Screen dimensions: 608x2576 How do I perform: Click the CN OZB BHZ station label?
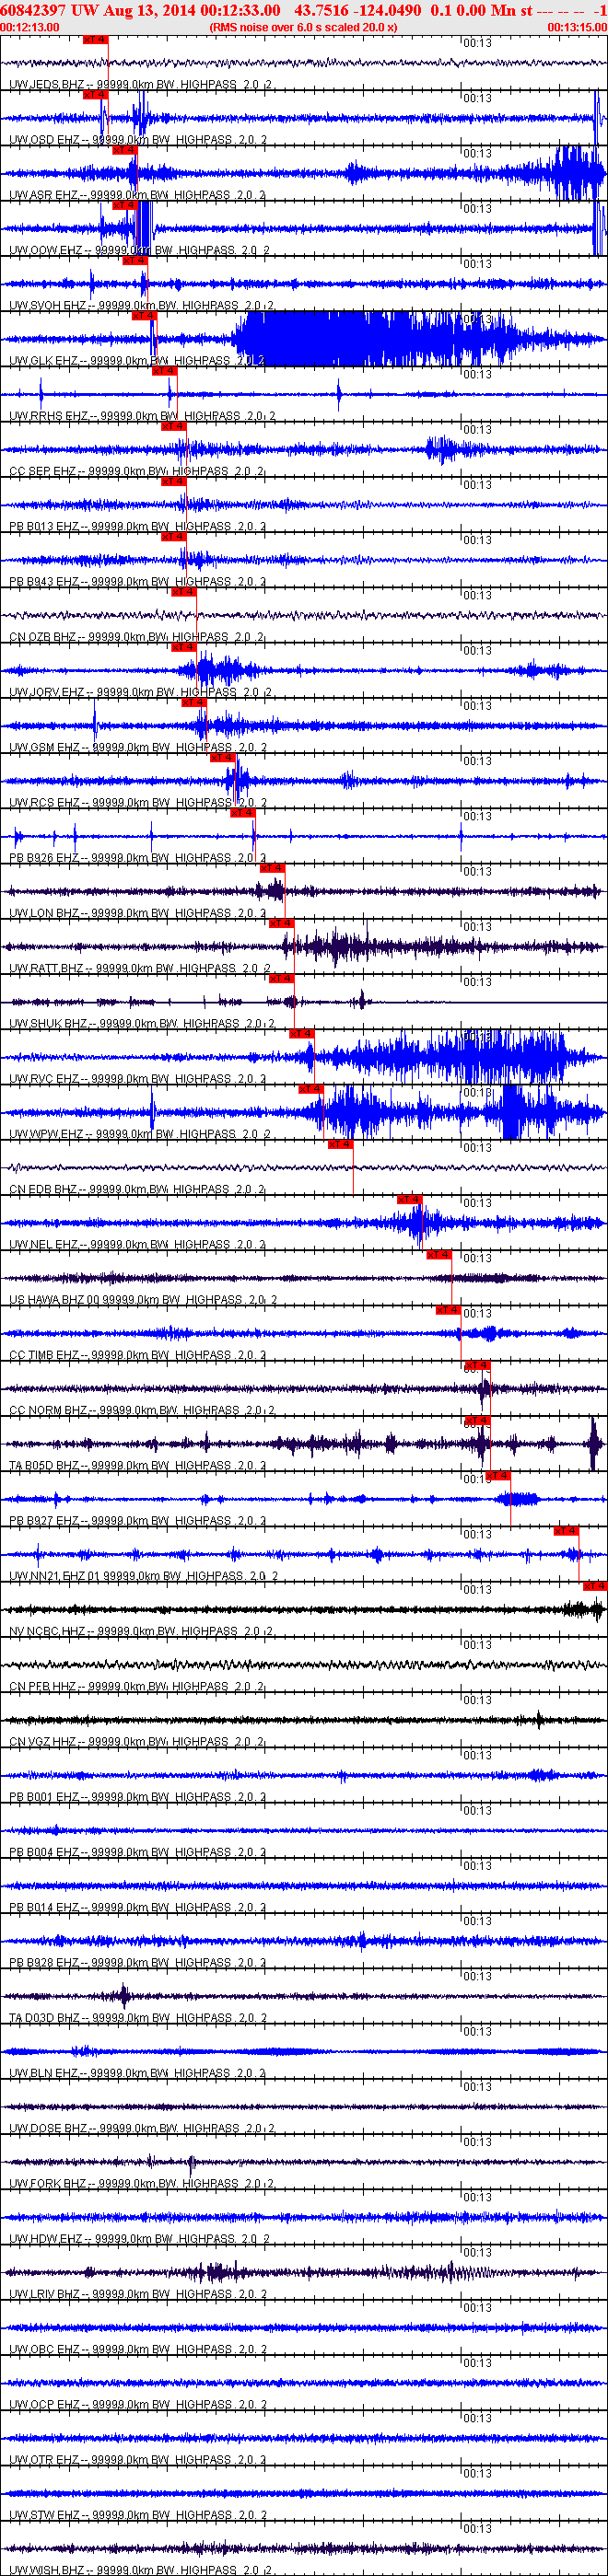pyautogui.click(x=137, y=637)
